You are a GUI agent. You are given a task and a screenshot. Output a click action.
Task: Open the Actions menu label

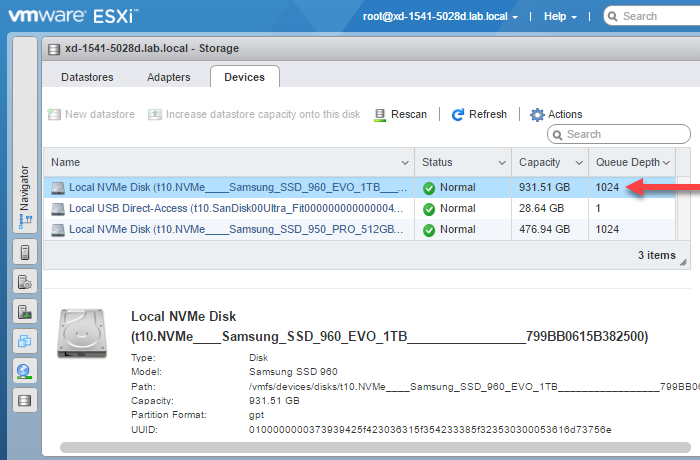pyautogui.click(x=565, y=114)
